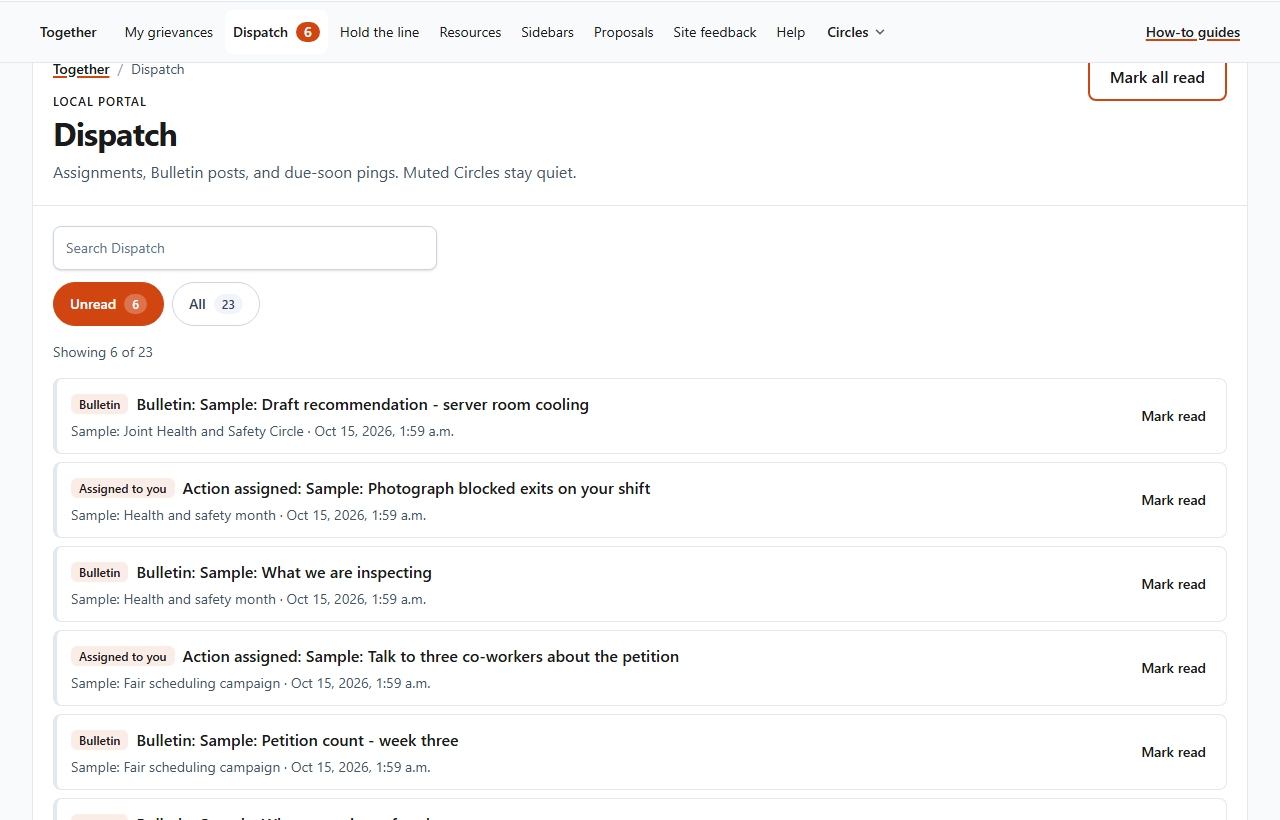Switch to the All filter tab
The width and height of the screenshot is (1280, 820).
[216, 304]
